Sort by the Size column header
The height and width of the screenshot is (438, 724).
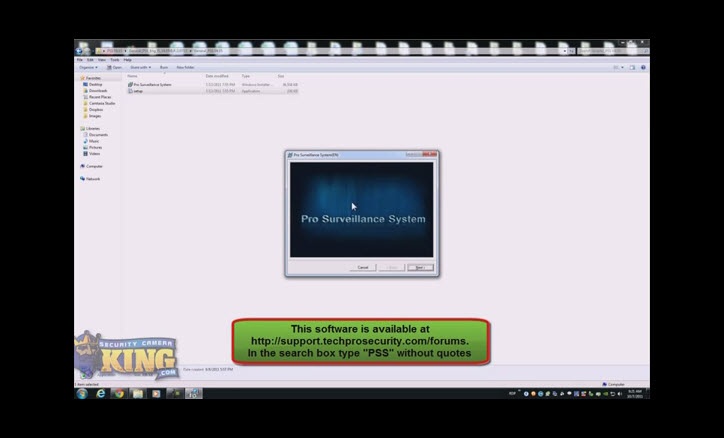click(x=281, y=76)
